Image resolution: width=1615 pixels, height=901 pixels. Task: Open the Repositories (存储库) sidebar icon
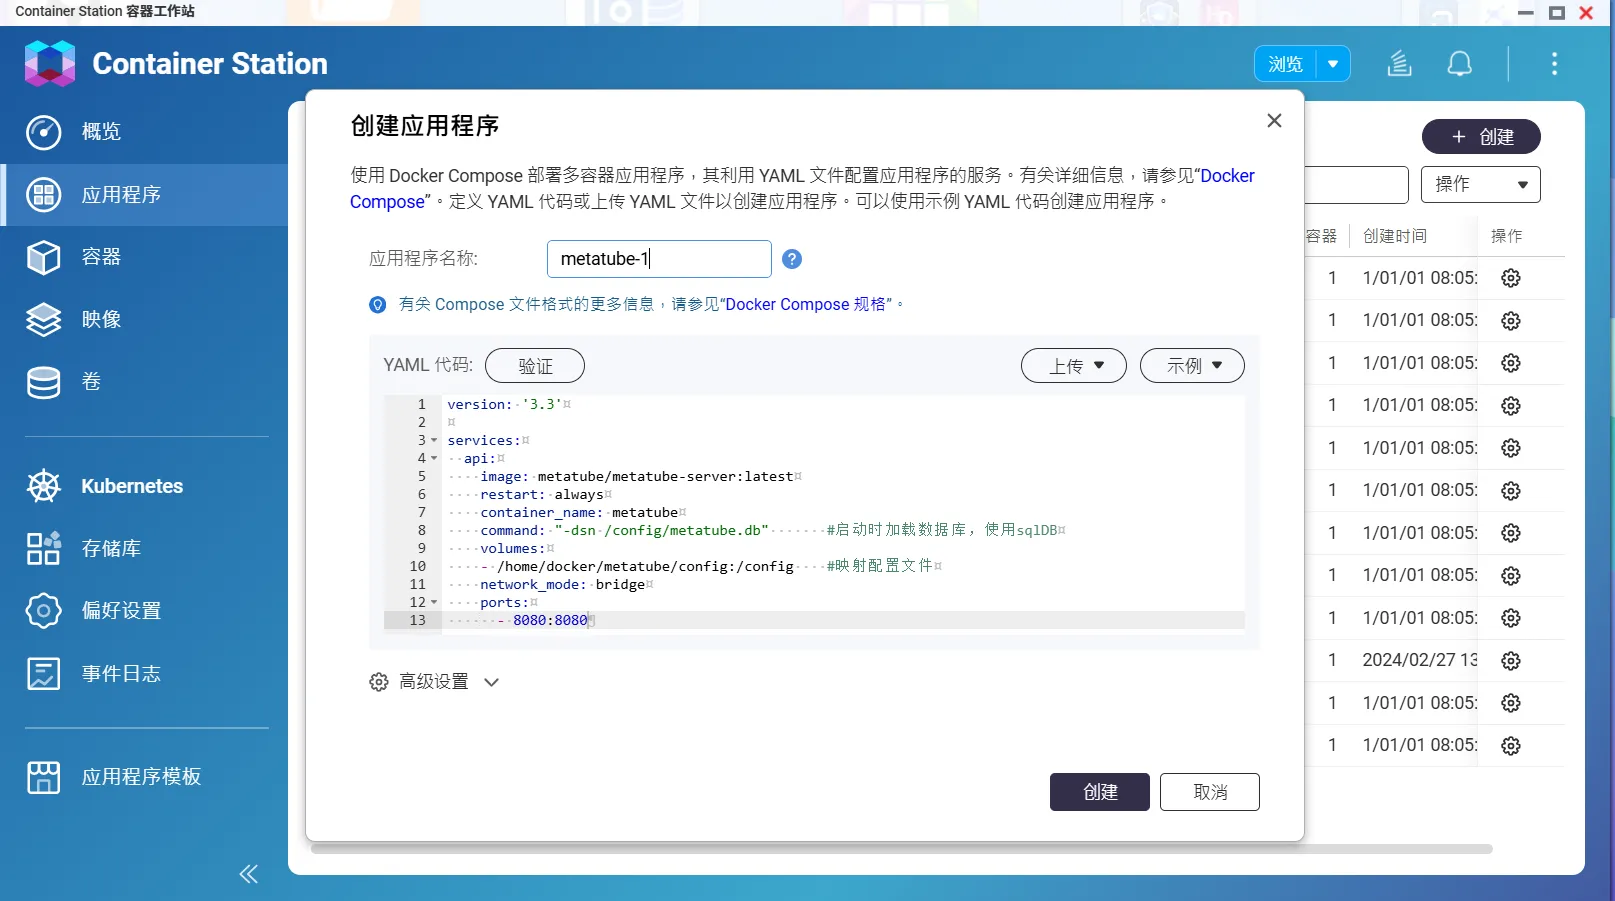(x=43, y=548)
